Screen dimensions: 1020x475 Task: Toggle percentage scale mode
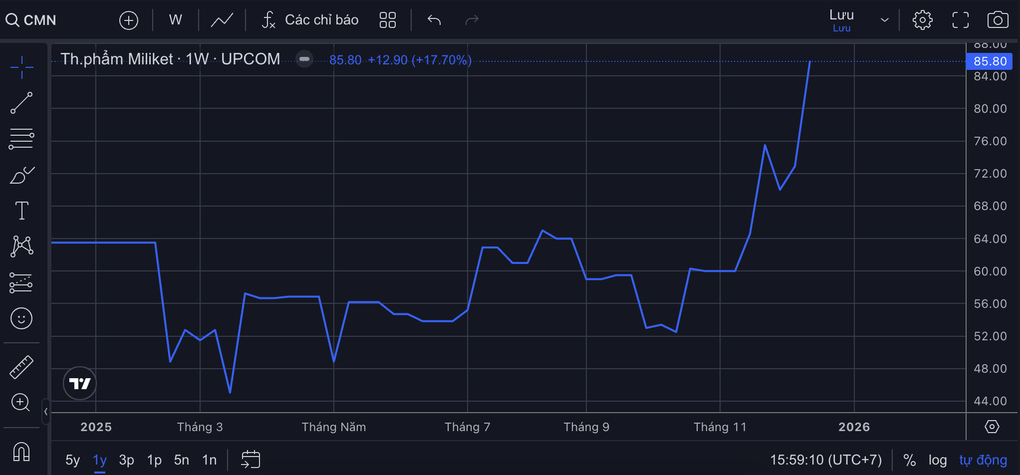click(x=909, y=460)
